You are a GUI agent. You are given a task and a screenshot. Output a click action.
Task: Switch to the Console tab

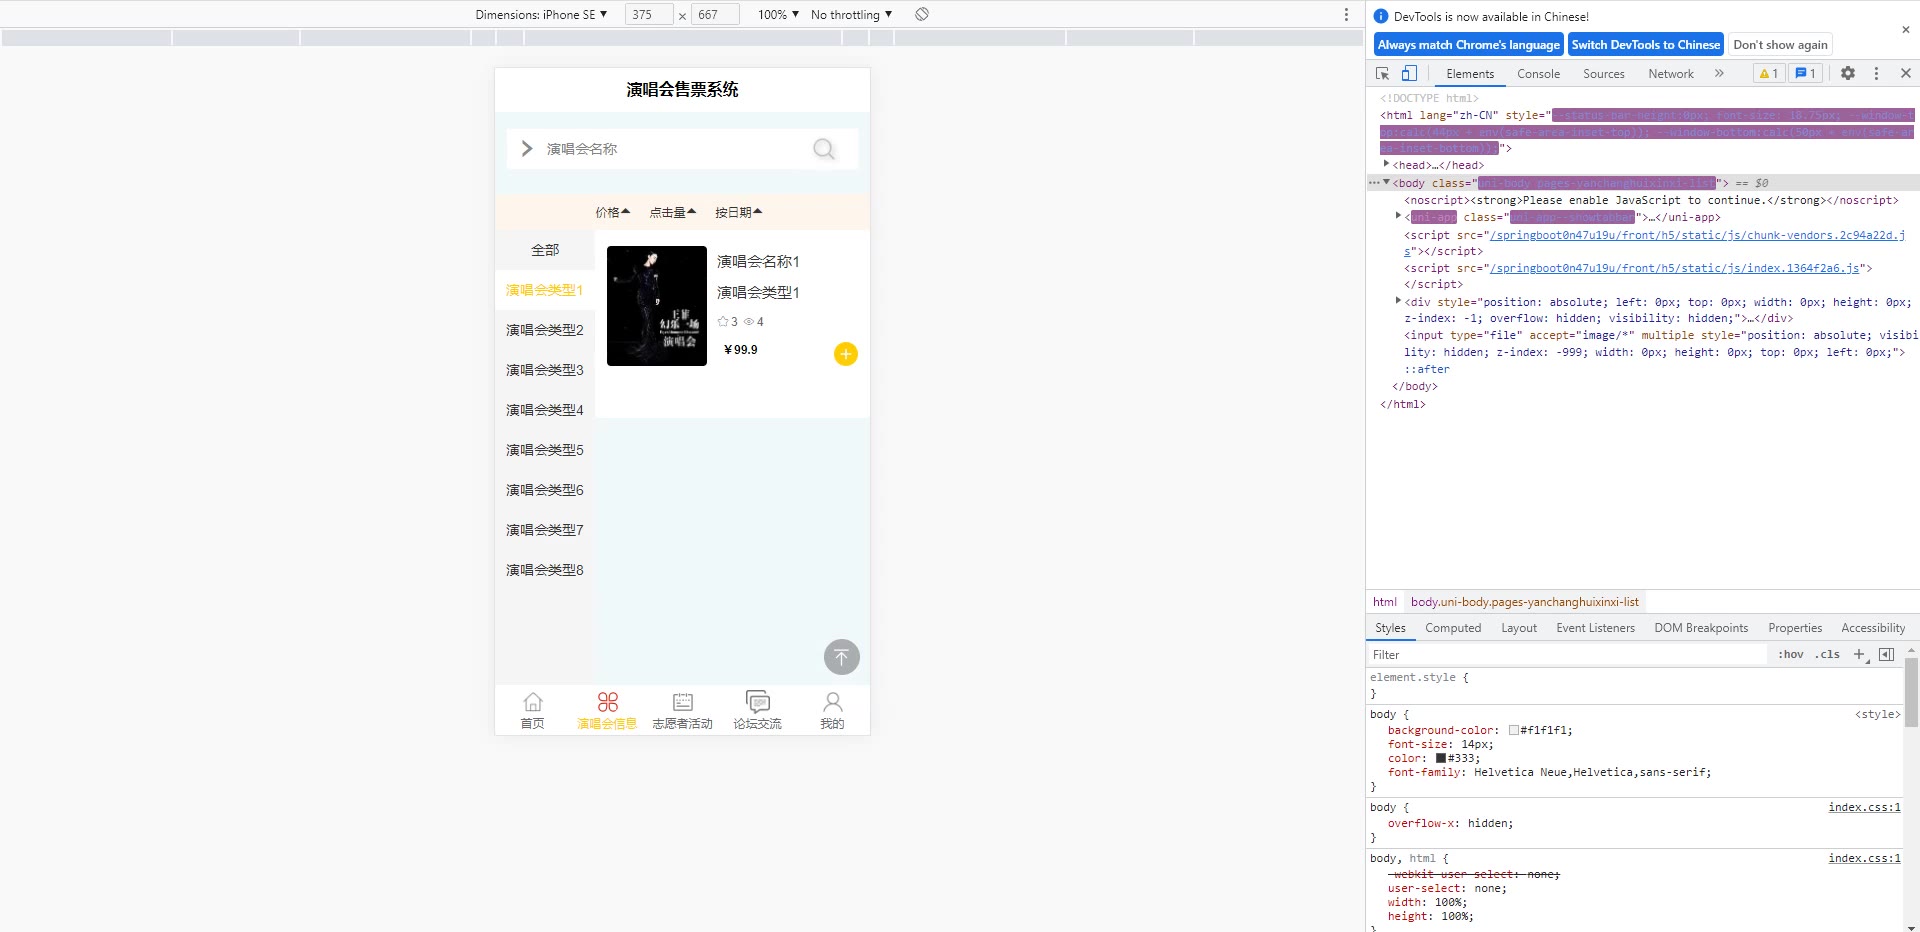[x=1538, y=74]
